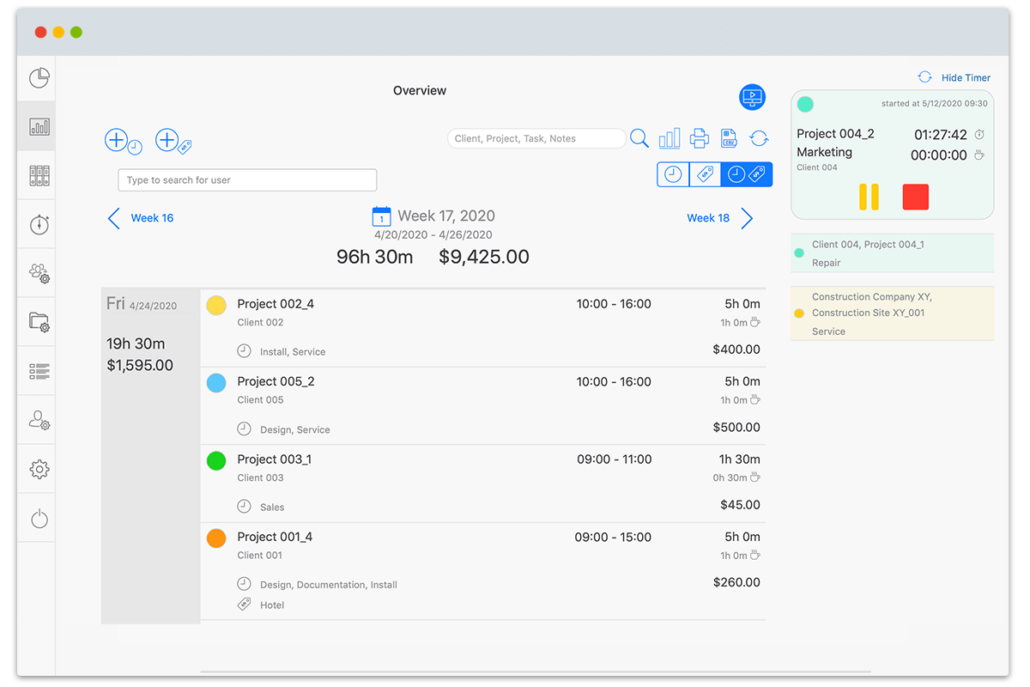Switch view to show money amounts only
The height and width of the screenshot is (687, 1030).
[704, 174]
